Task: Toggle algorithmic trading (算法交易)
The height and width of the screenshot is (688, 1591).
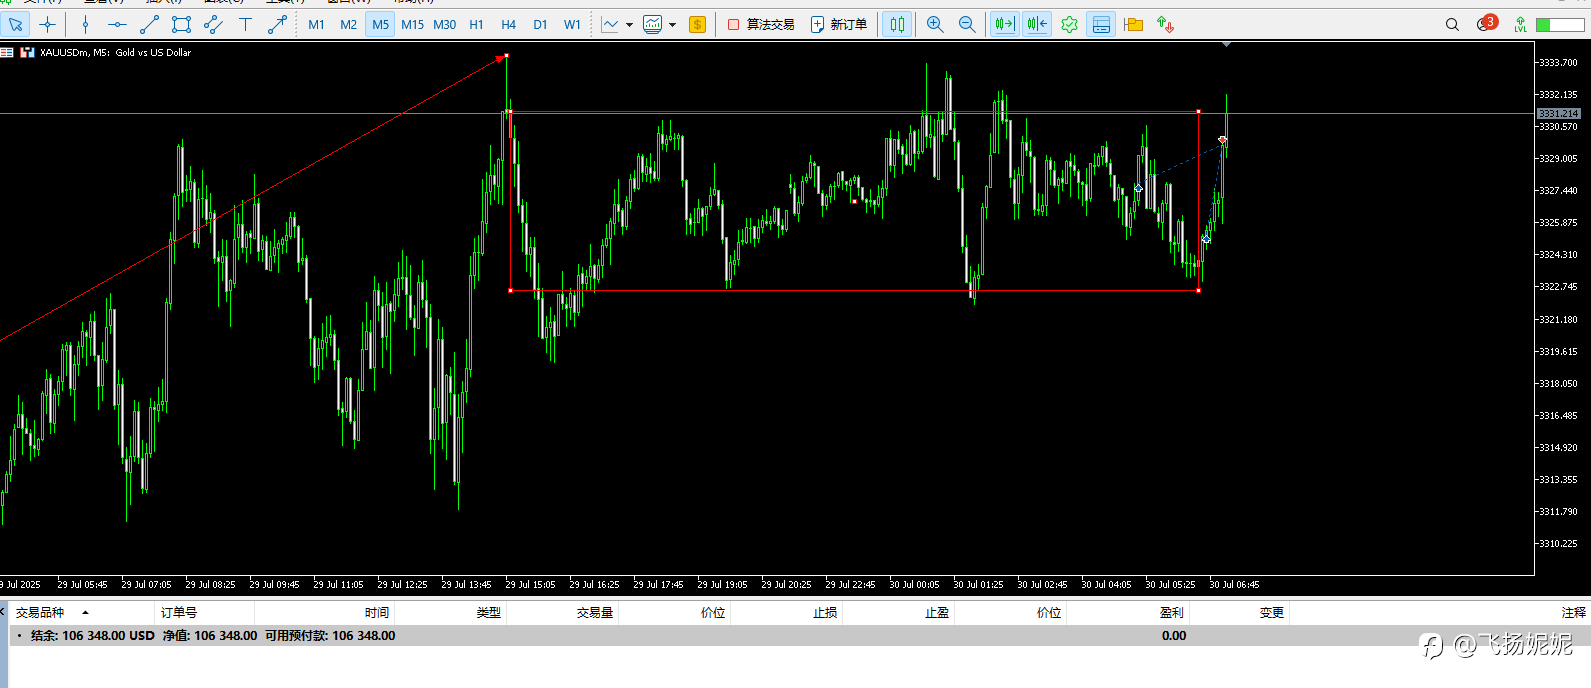Action: tap(761, 24)
